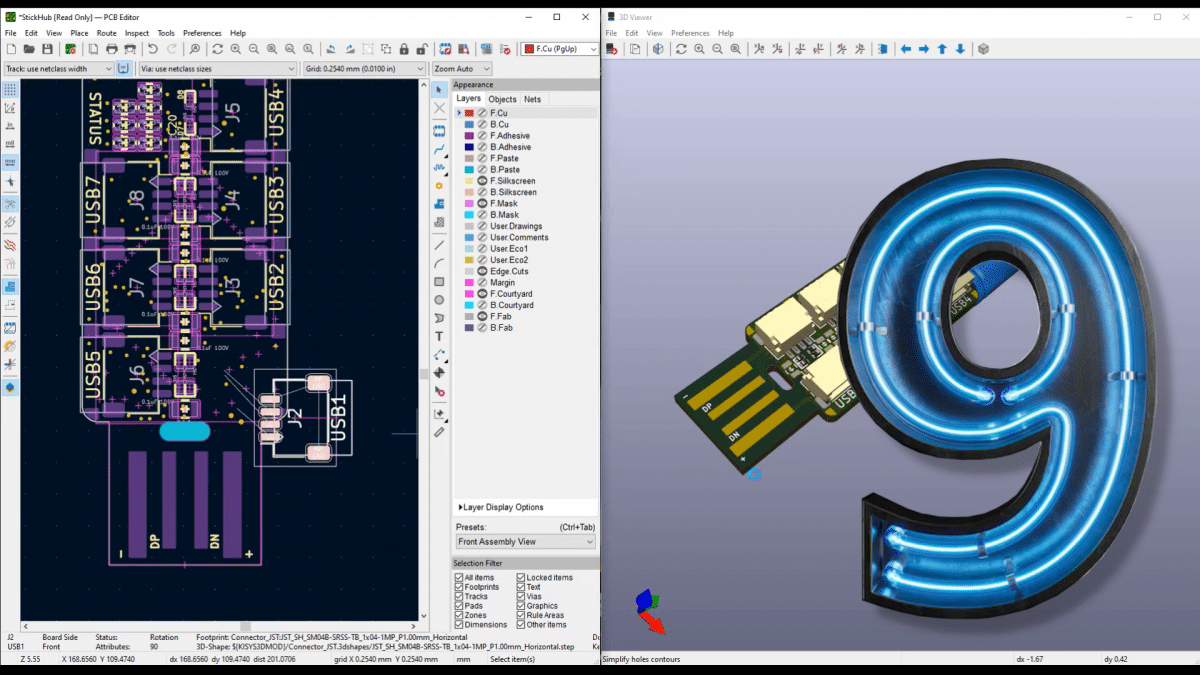Select the B.Fab layer row

[527, 328]
